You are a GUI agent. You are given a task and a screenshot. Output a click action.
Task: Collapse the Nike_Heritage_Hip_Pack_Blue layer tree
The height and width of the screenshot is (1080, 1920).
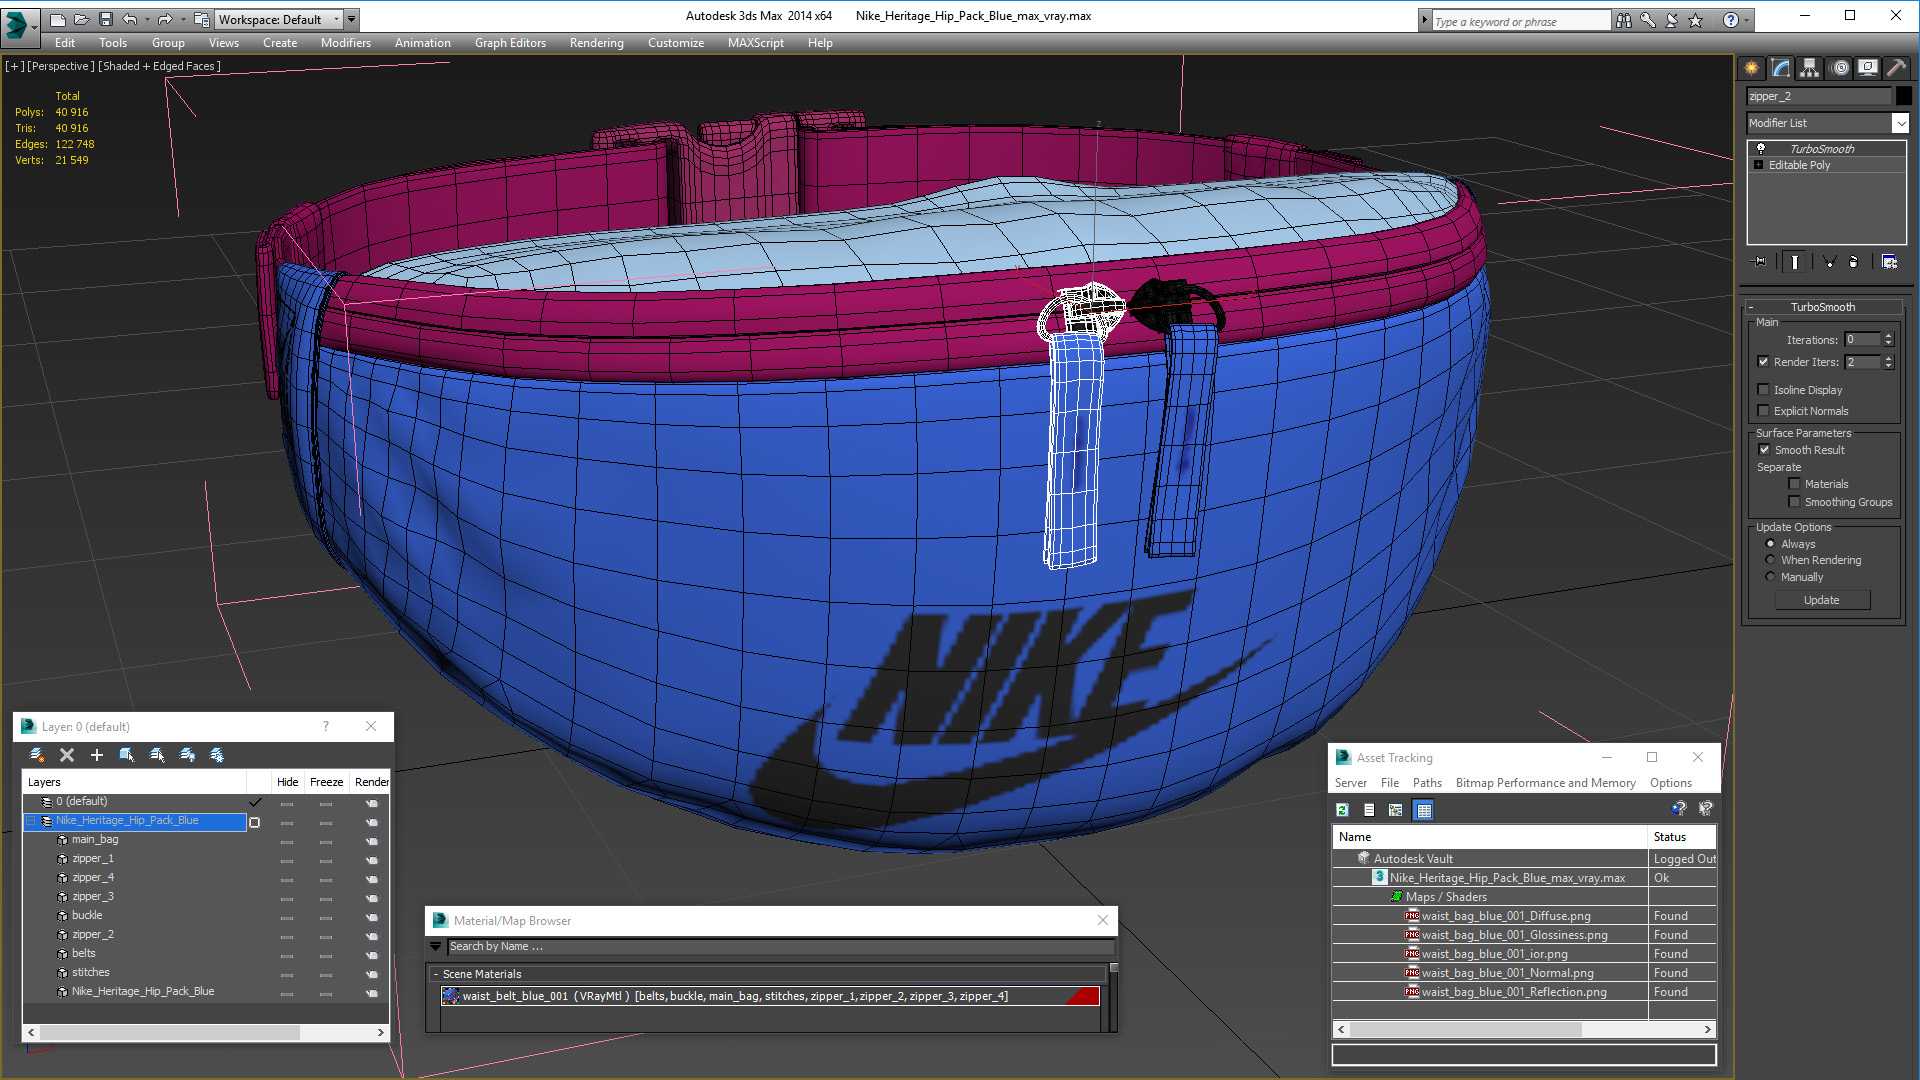pos(31,821)
